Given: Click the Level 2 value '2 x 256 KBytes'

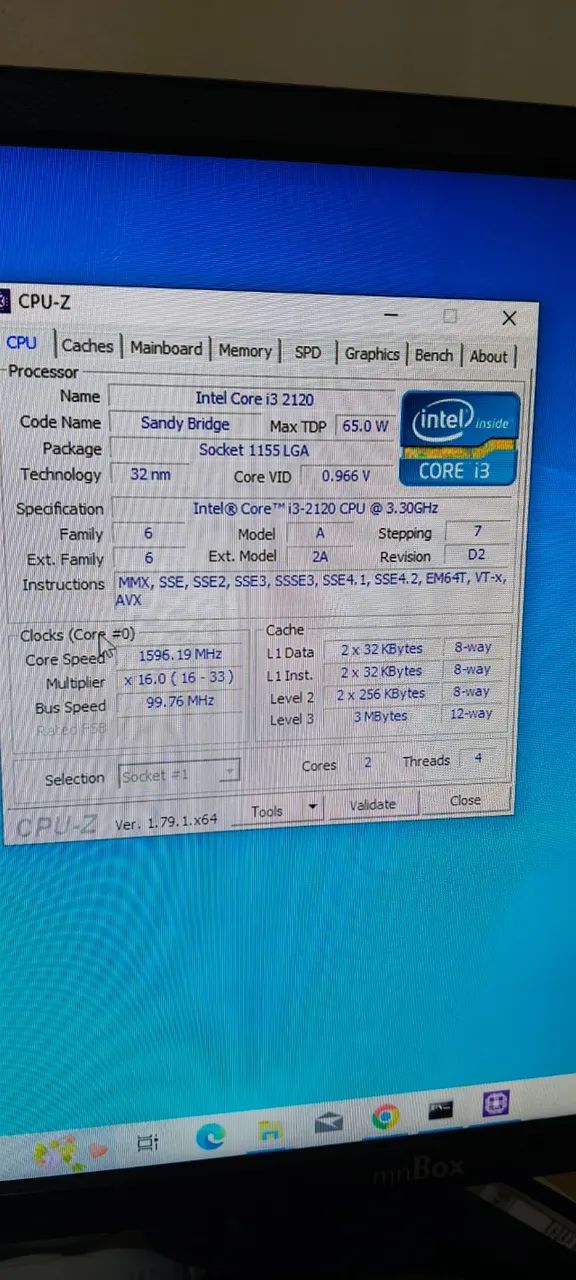Looking at the screenshot, I should (380, 694).
